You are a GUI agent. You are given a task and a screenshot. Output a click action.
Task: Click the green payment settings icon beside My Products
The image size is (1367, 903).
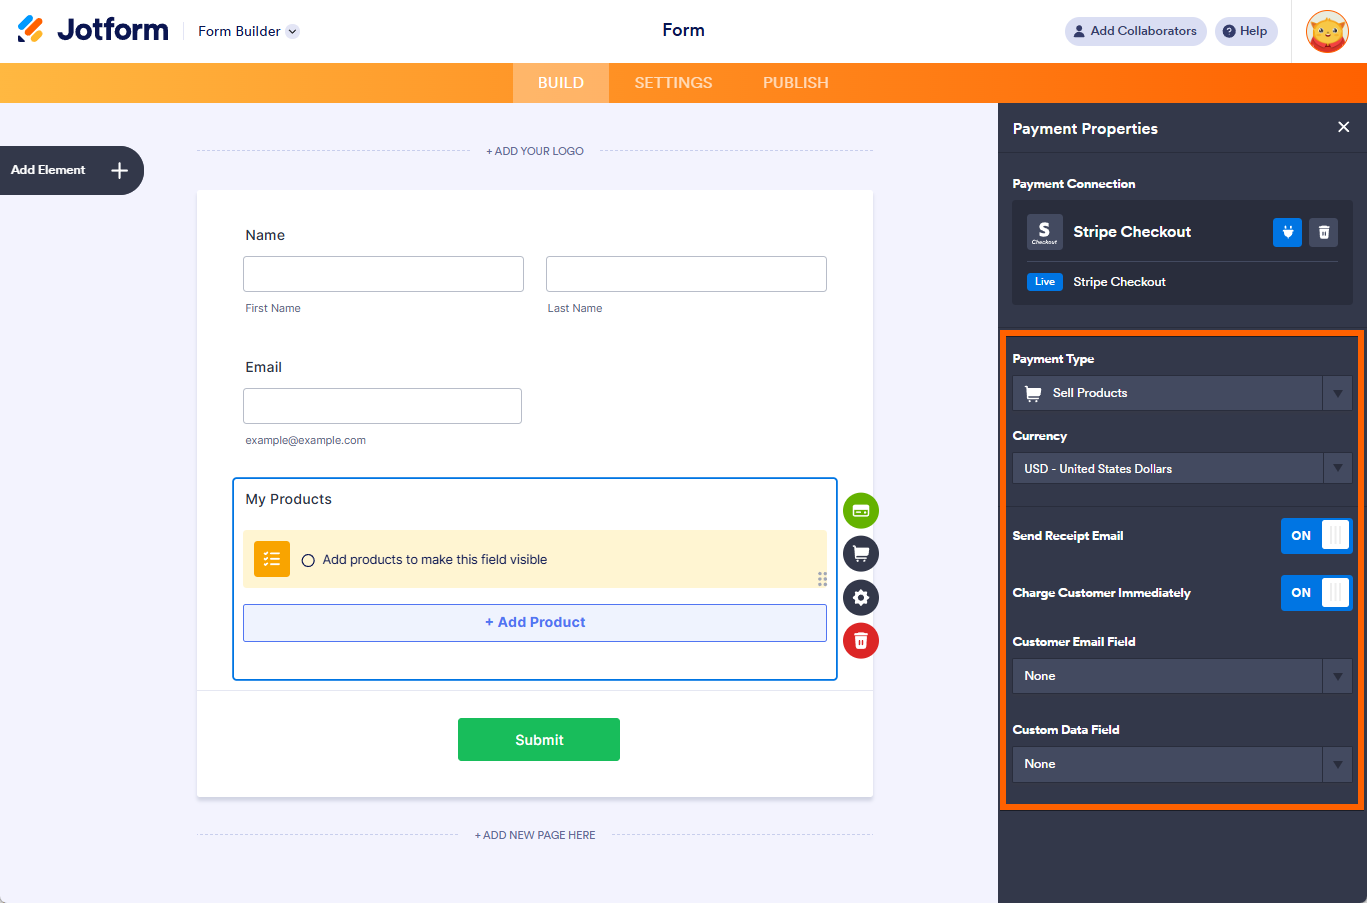coord(860,510)
